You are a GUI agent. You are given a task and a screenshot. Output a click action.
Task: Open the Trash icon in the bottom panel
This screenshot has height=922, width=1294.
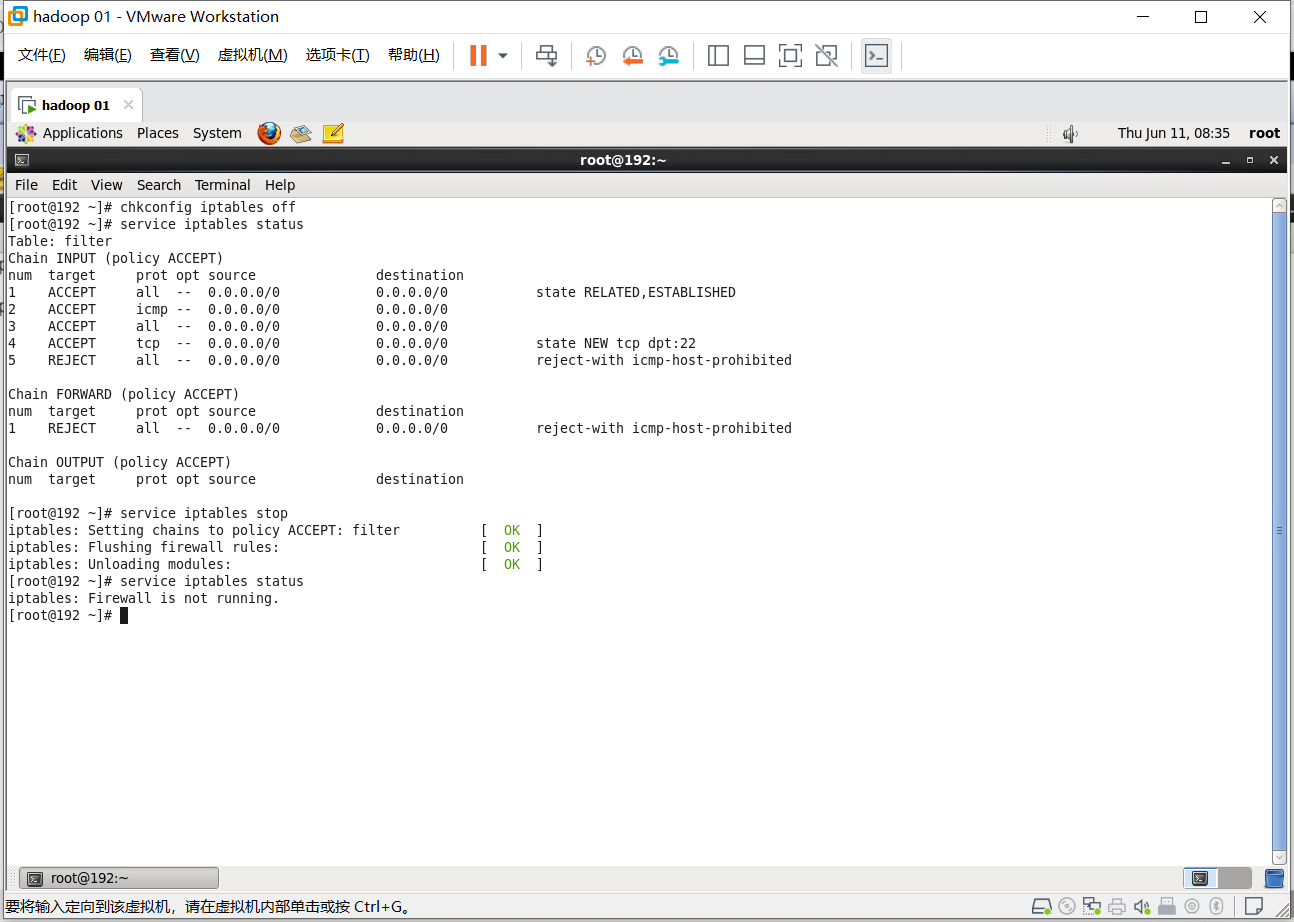[x=1274, y=878]
